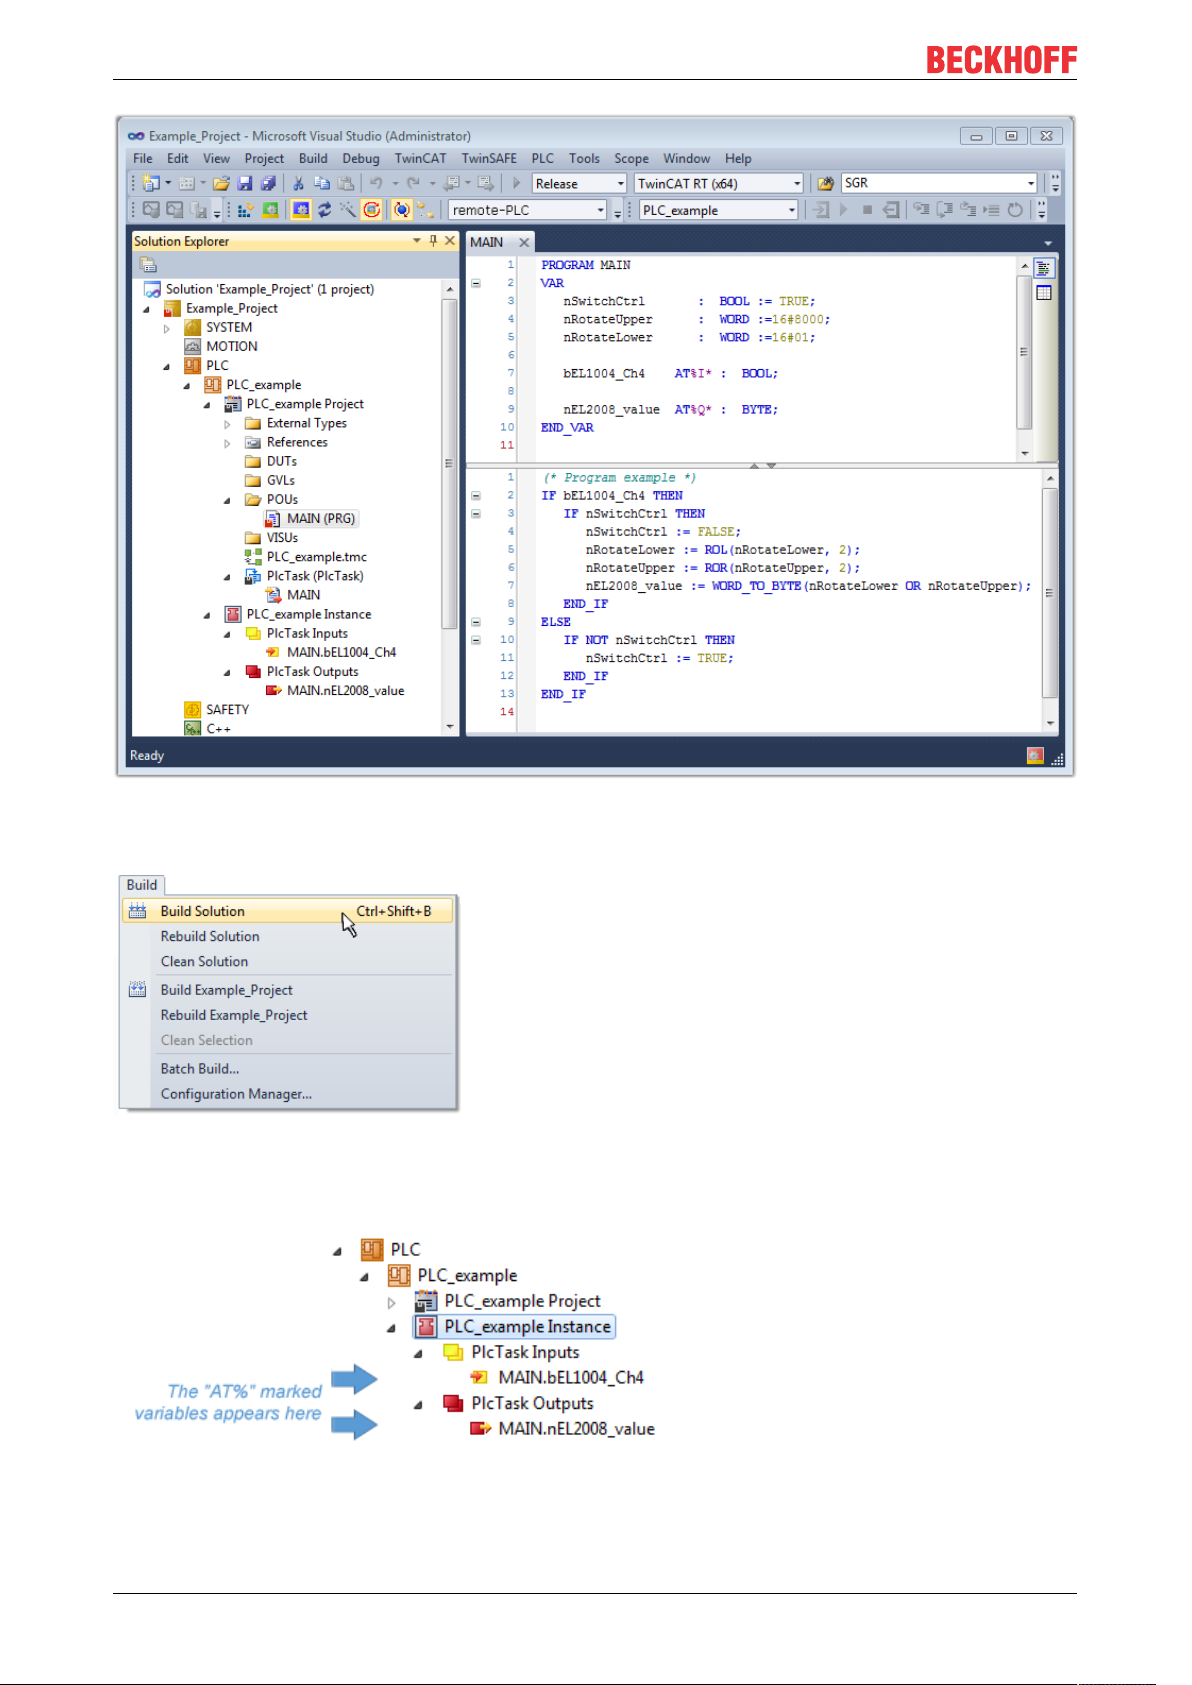Open the Build menu in menu bar

(313, 158)
